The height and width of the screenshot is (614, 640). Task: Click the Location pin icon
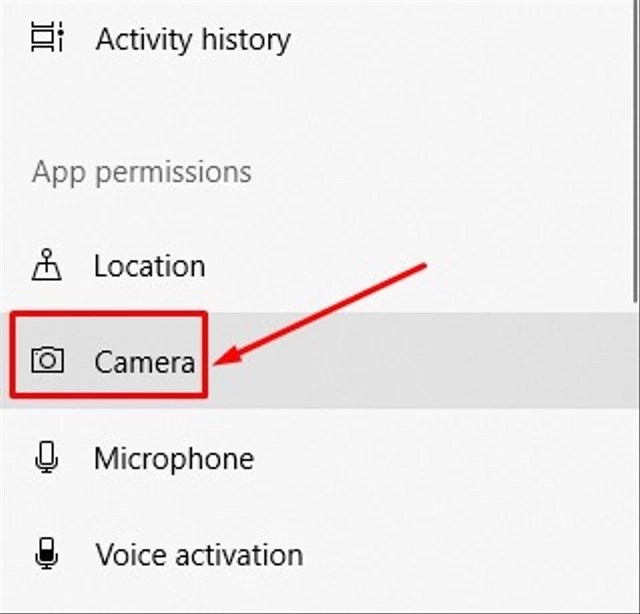coord(47,265)
